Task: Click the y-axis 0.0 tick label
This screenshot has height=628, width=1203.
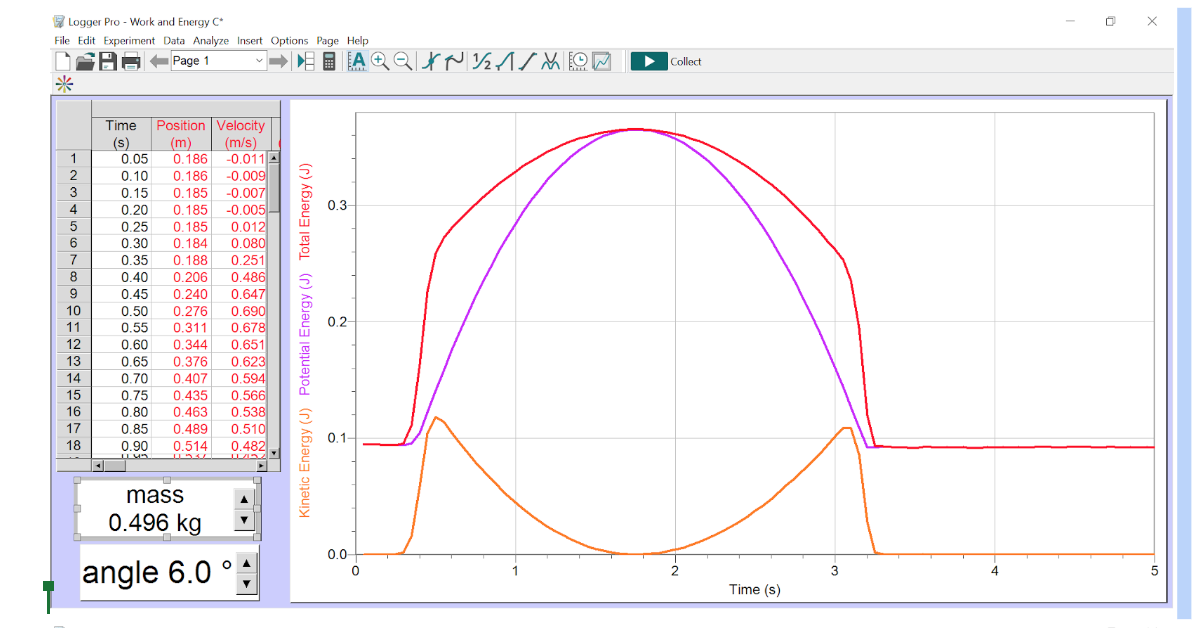Action: coord(337,554)
